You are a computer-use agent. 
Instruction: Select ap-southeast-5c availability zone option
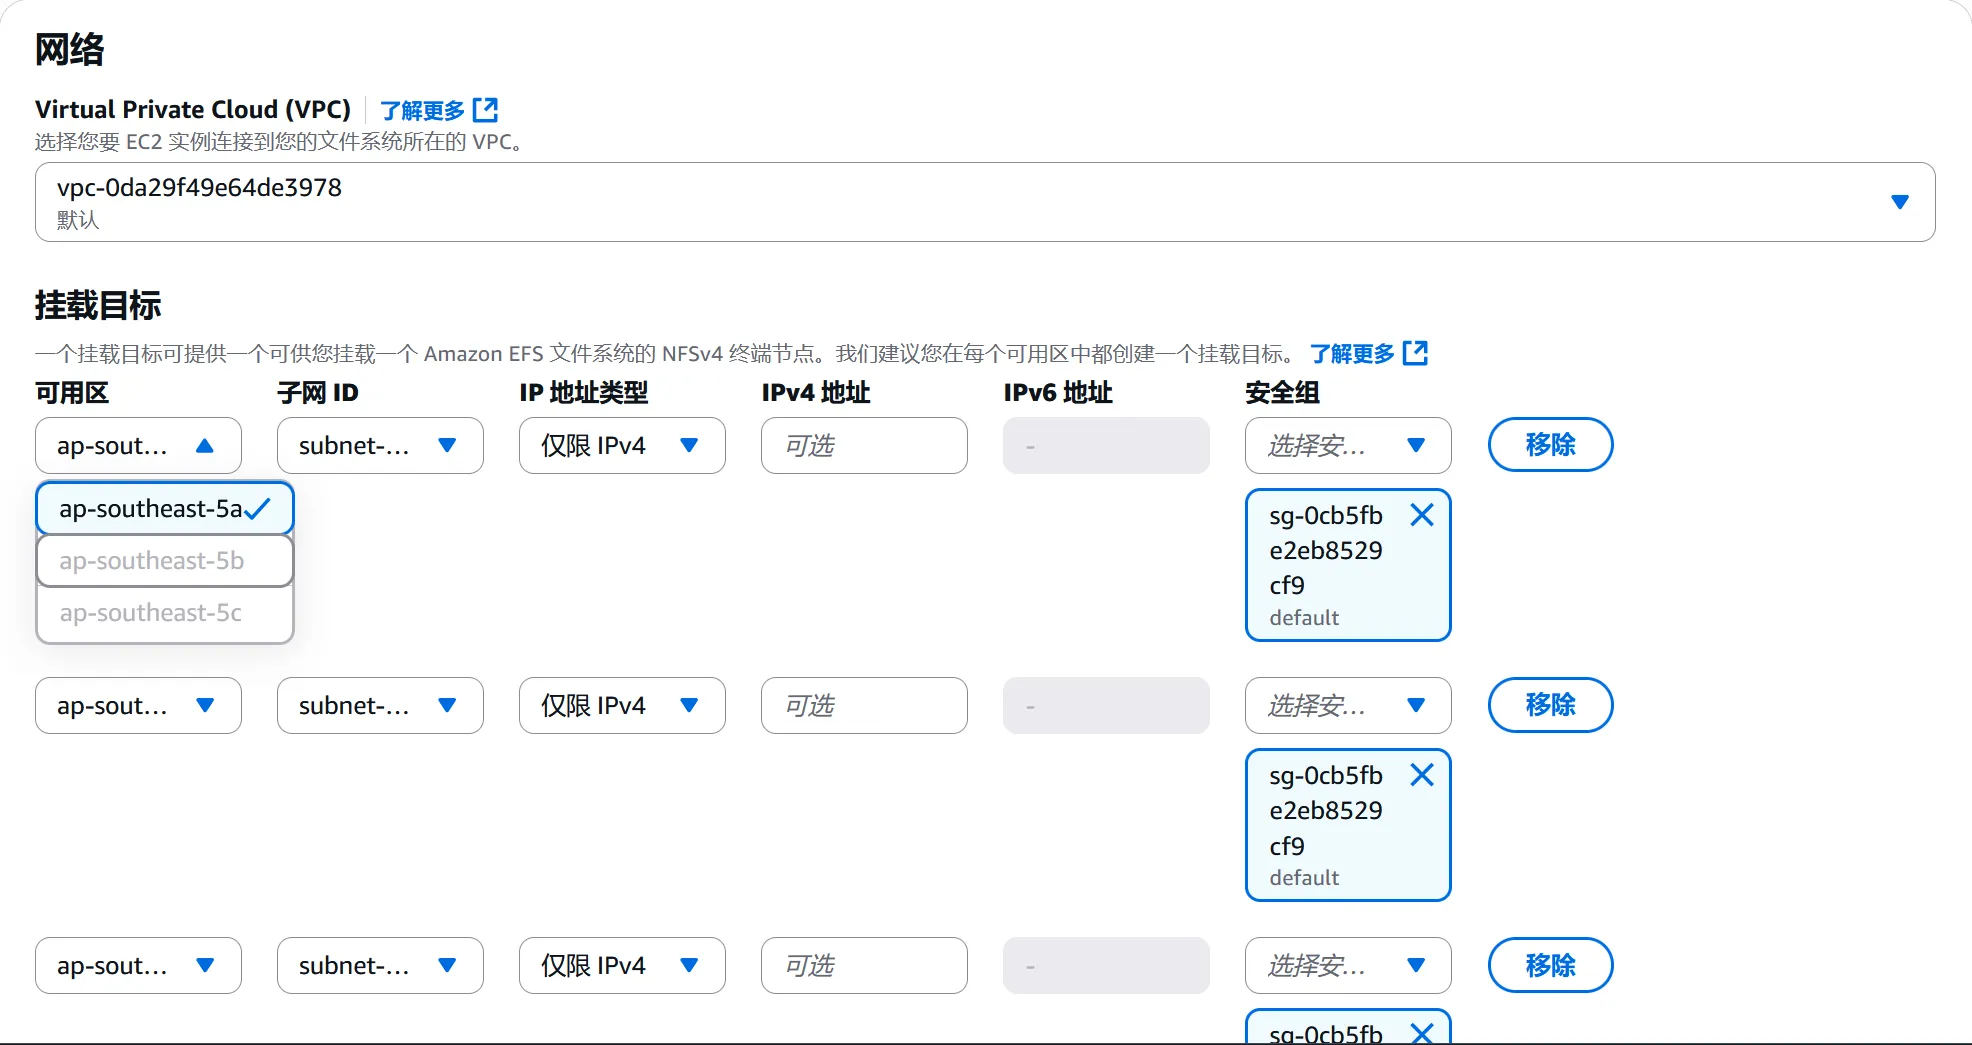[x=151, y=613]
